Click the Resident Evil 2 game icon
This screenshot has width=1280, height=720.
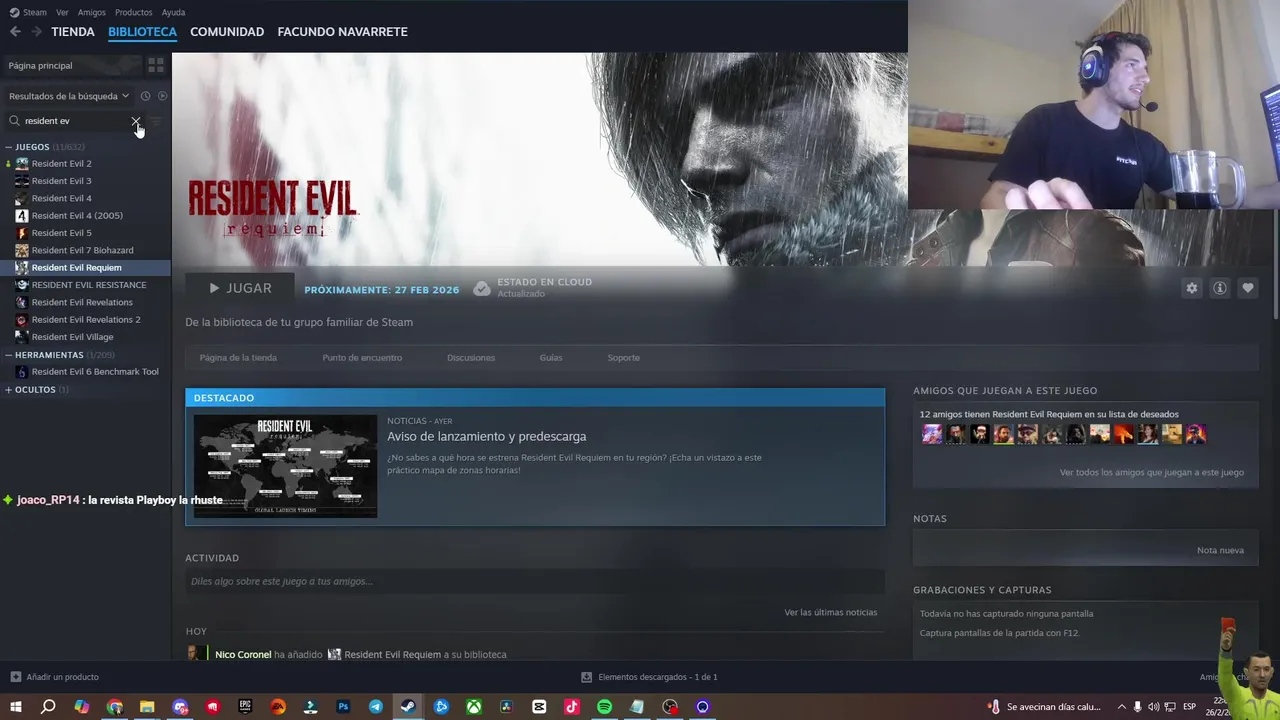pos(22,164)
